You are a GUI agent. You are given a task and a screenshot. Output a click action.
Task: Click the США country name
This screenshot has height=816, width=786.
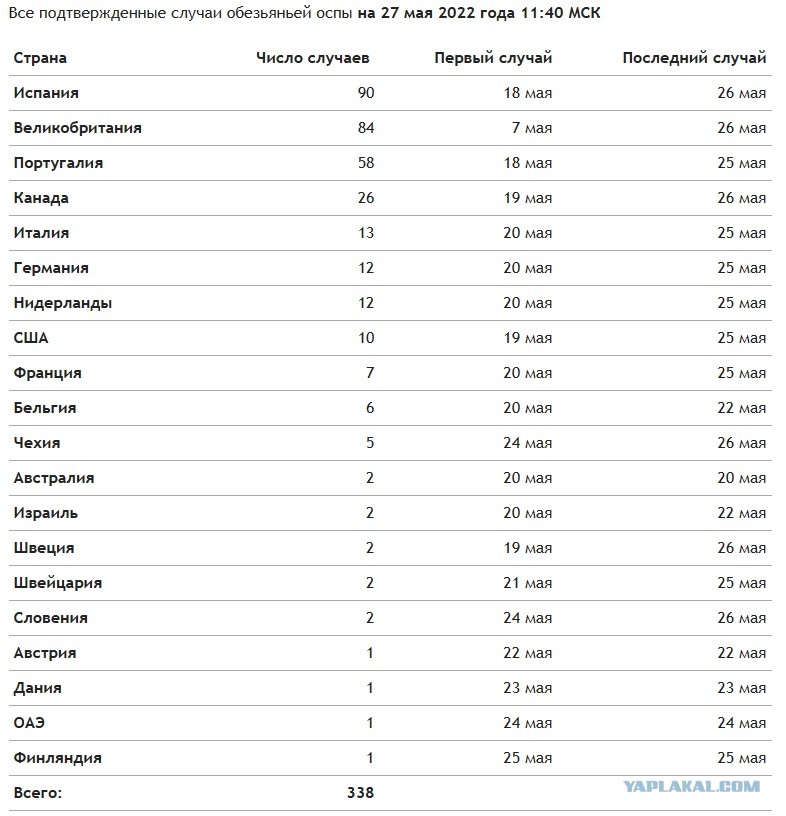coord(31,338)
